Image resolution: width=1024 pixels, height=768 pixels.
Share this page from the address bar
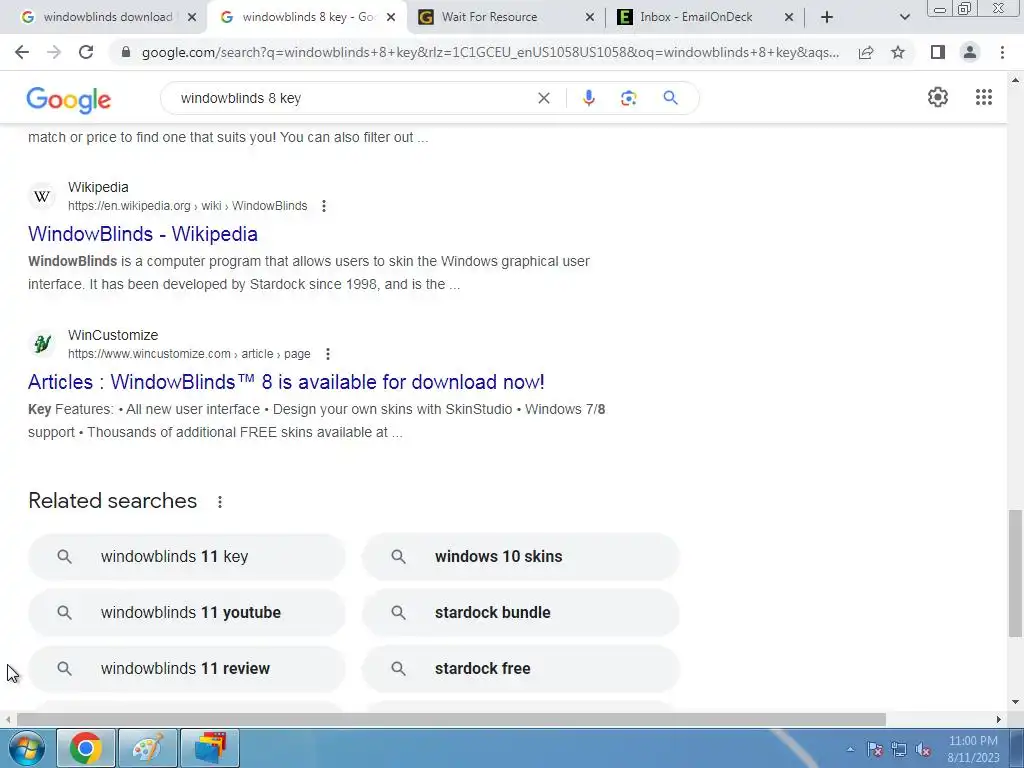coord(866,52)
